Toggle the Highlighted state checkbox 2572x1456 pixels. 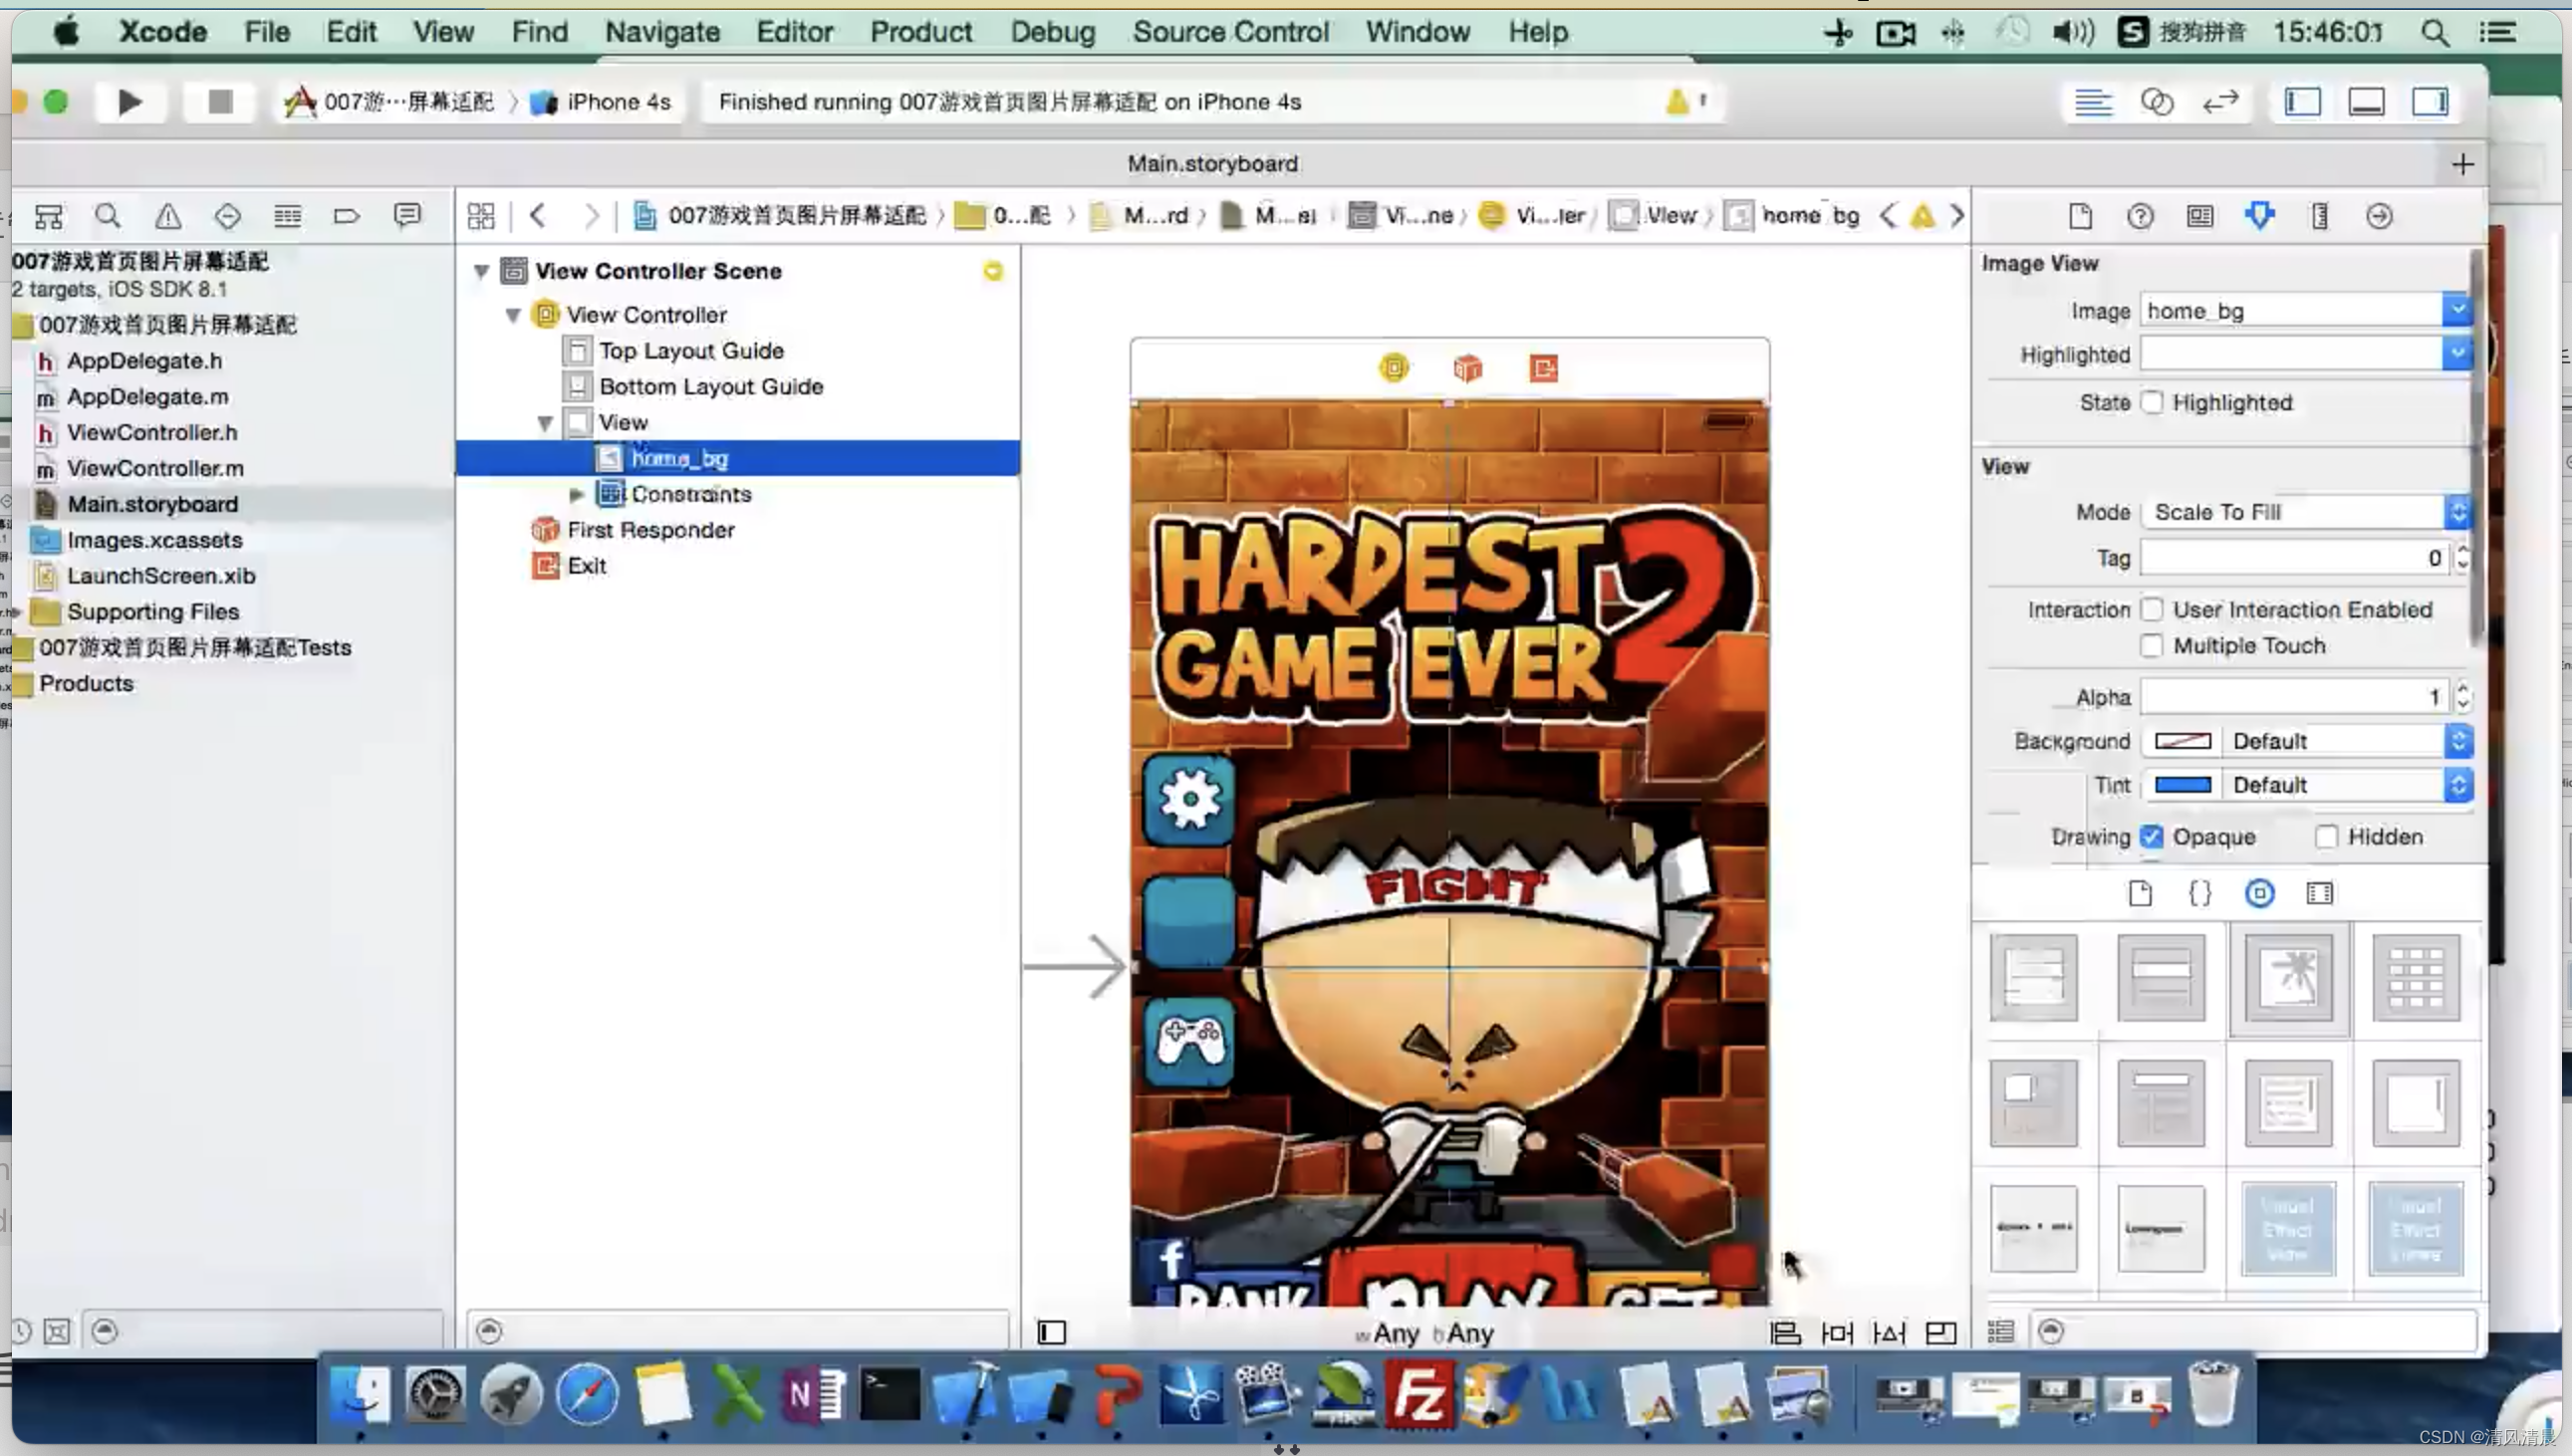pos(2152,402)
